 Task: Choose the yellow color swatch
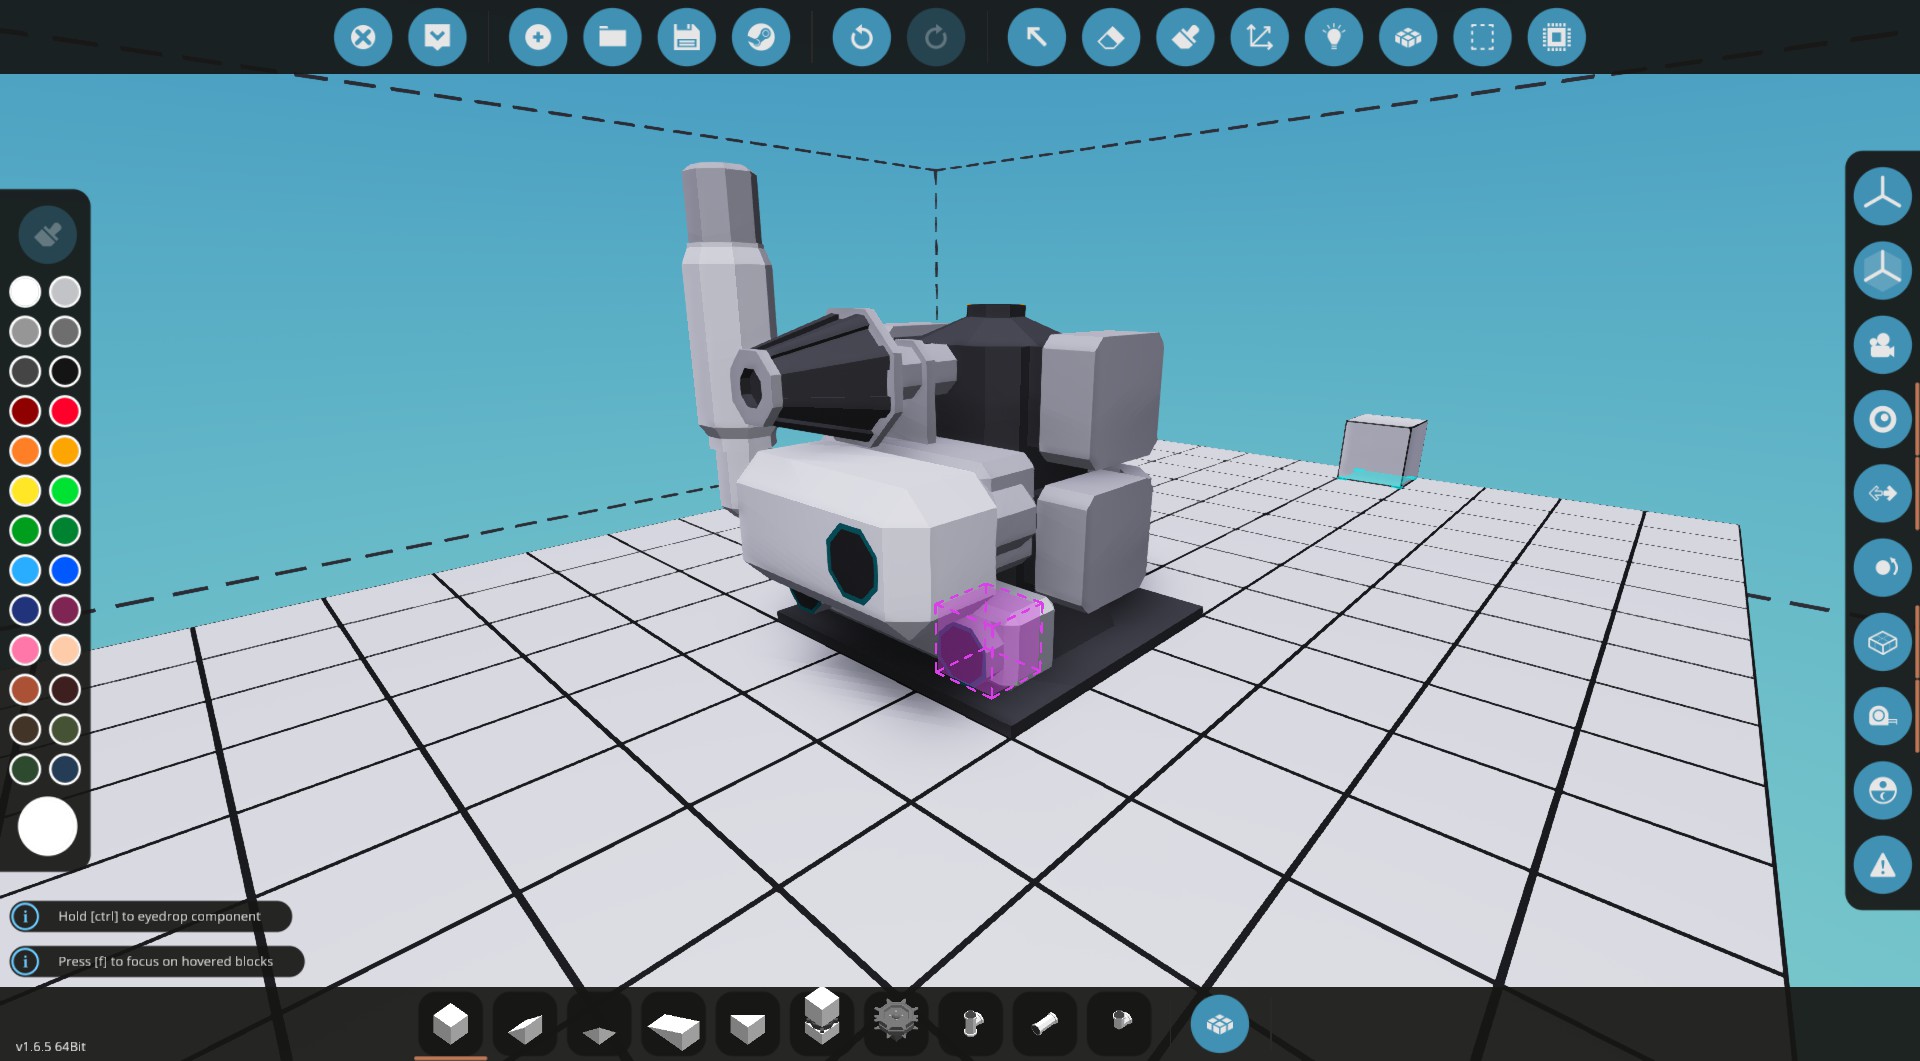[x=25, y=491]
